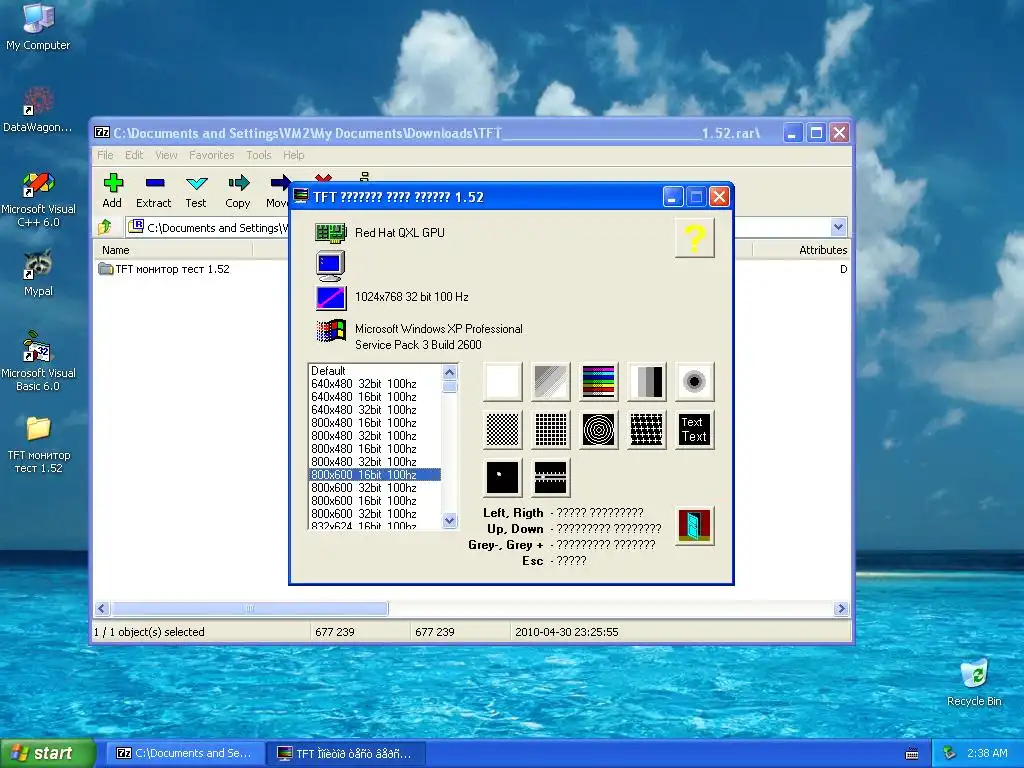Click the yellow question mark help button
Viewport: 1024px width, 768px height.
tap(694, 238)
